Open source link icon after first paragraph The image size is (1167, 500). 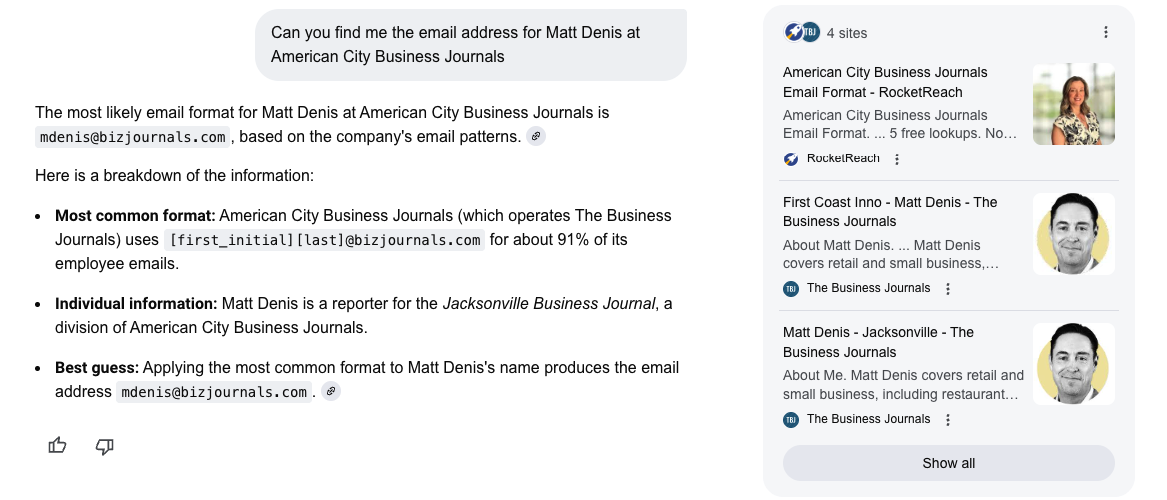536,137
